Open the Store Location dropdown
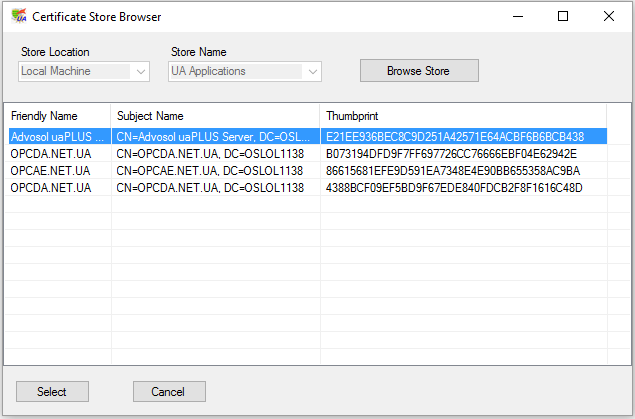 tap(84, 71)
